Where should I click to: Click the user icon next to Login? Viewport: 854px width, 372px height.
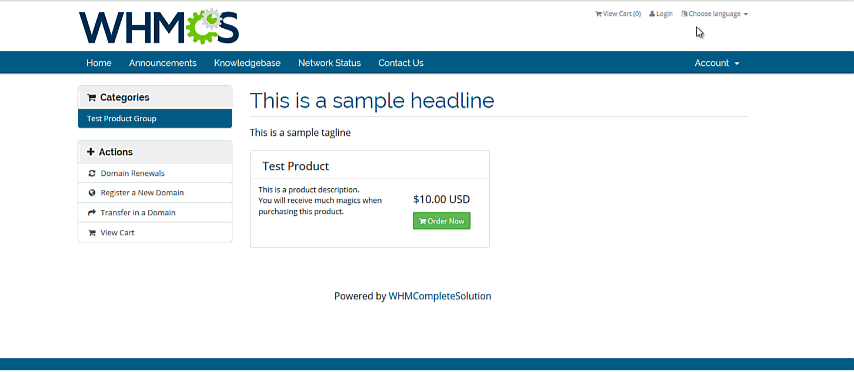click(x=652, y=14)
